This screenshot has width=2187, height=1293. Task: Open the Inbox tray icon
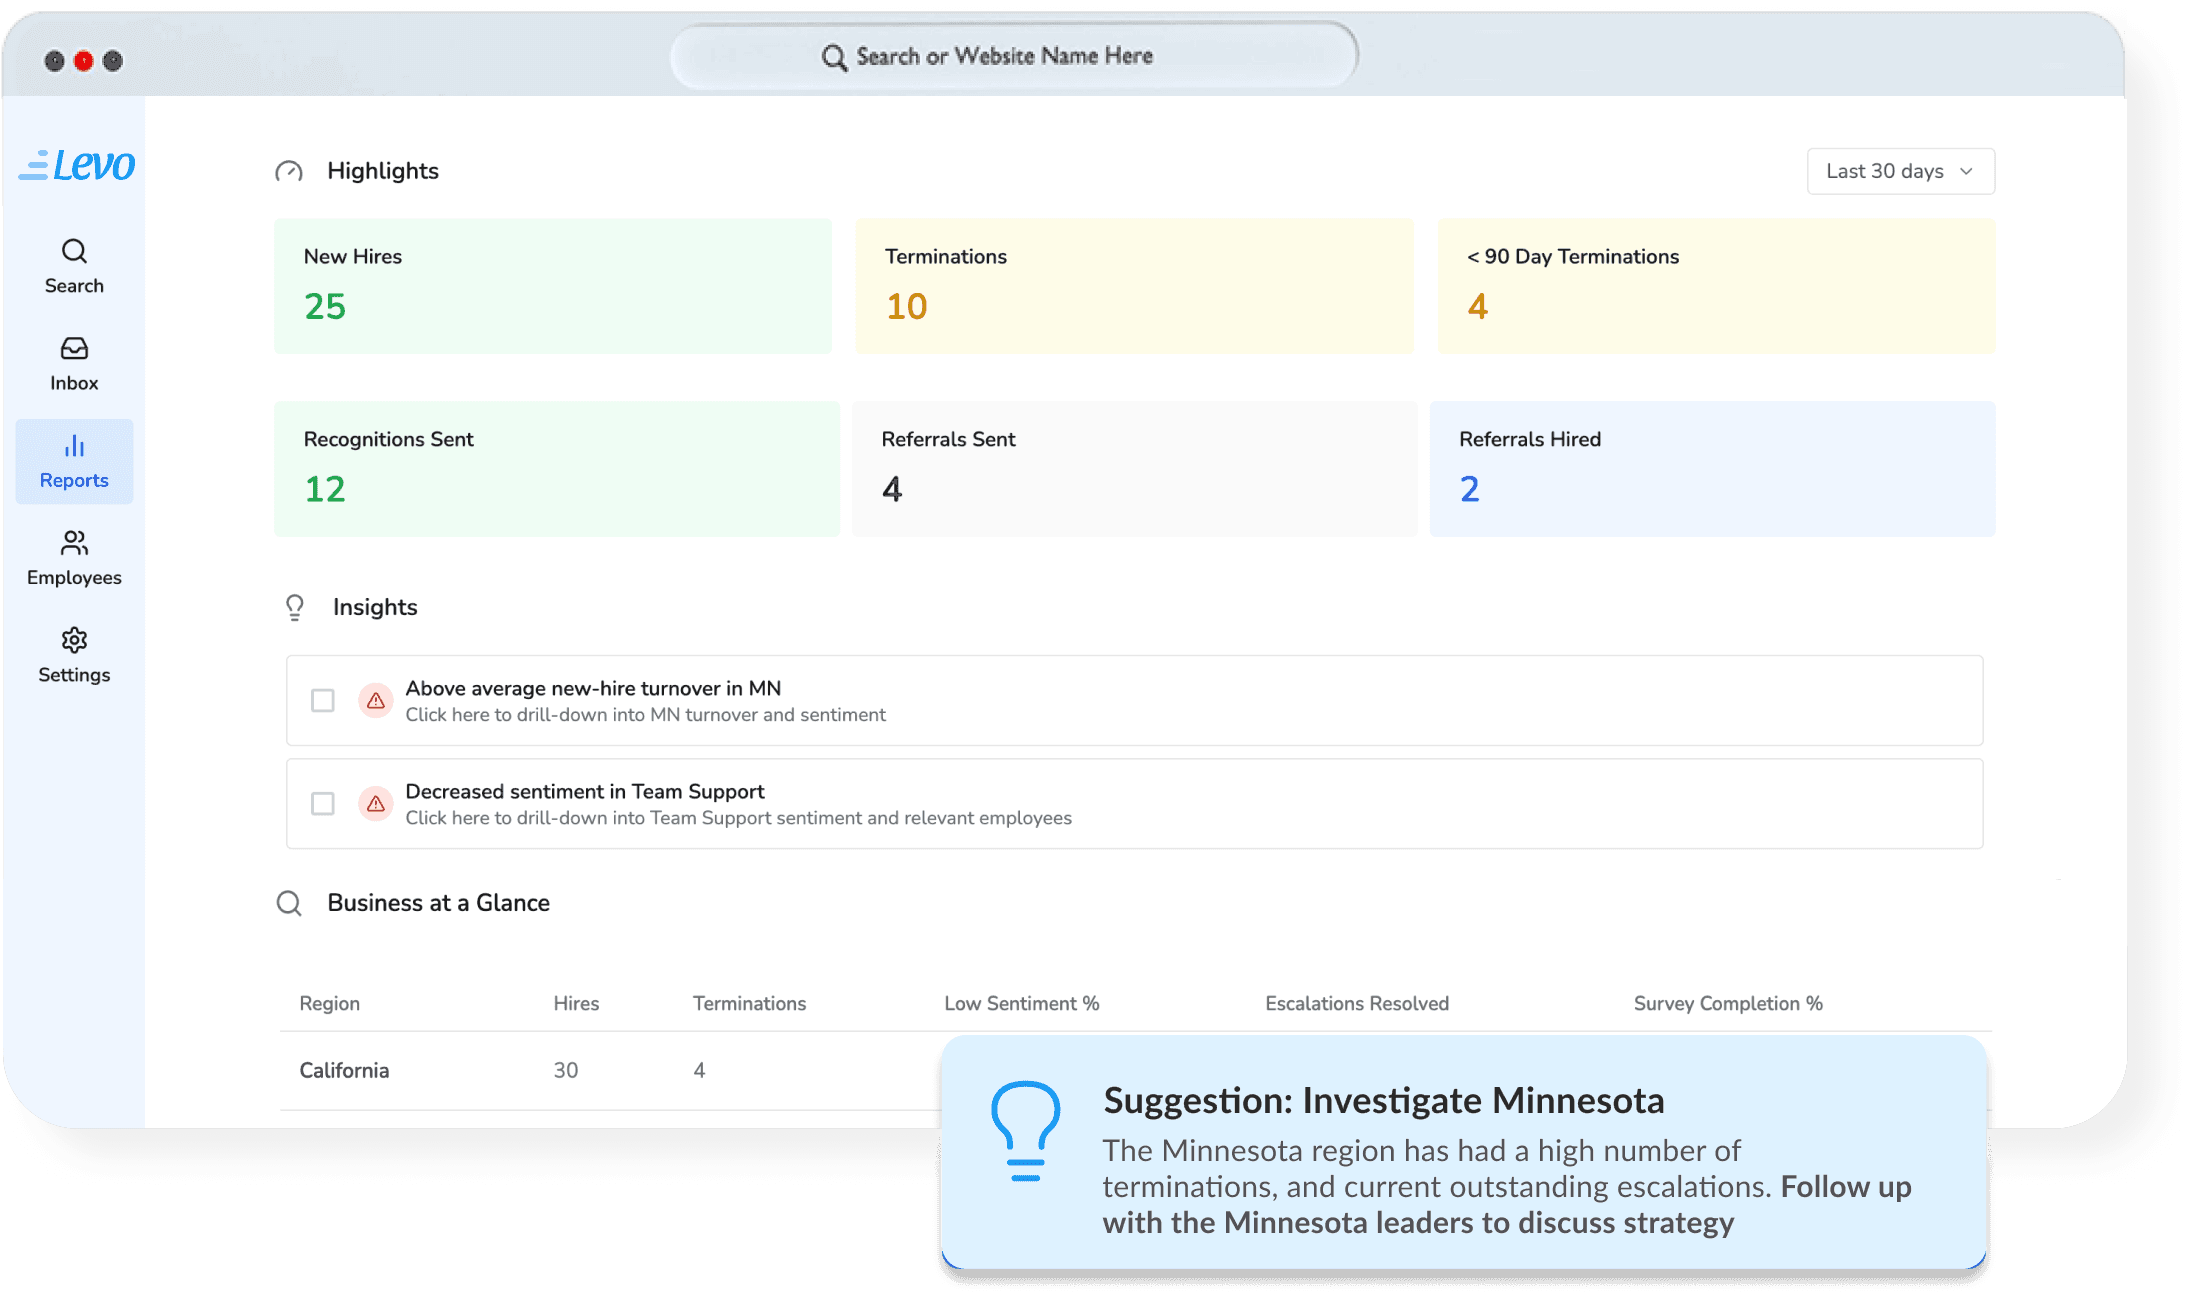coord(74,349)
